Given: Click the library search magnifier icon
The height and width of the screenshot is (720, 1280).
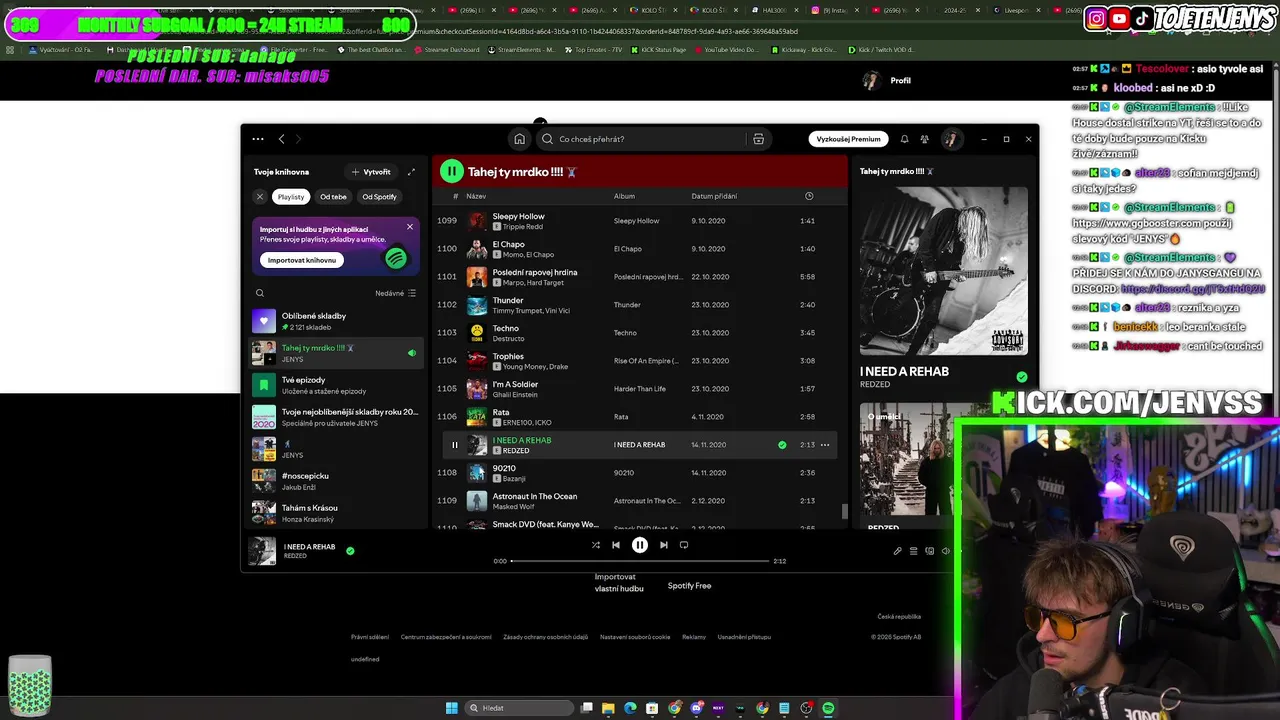Looking at the screenshot, I should click(260, 293).
